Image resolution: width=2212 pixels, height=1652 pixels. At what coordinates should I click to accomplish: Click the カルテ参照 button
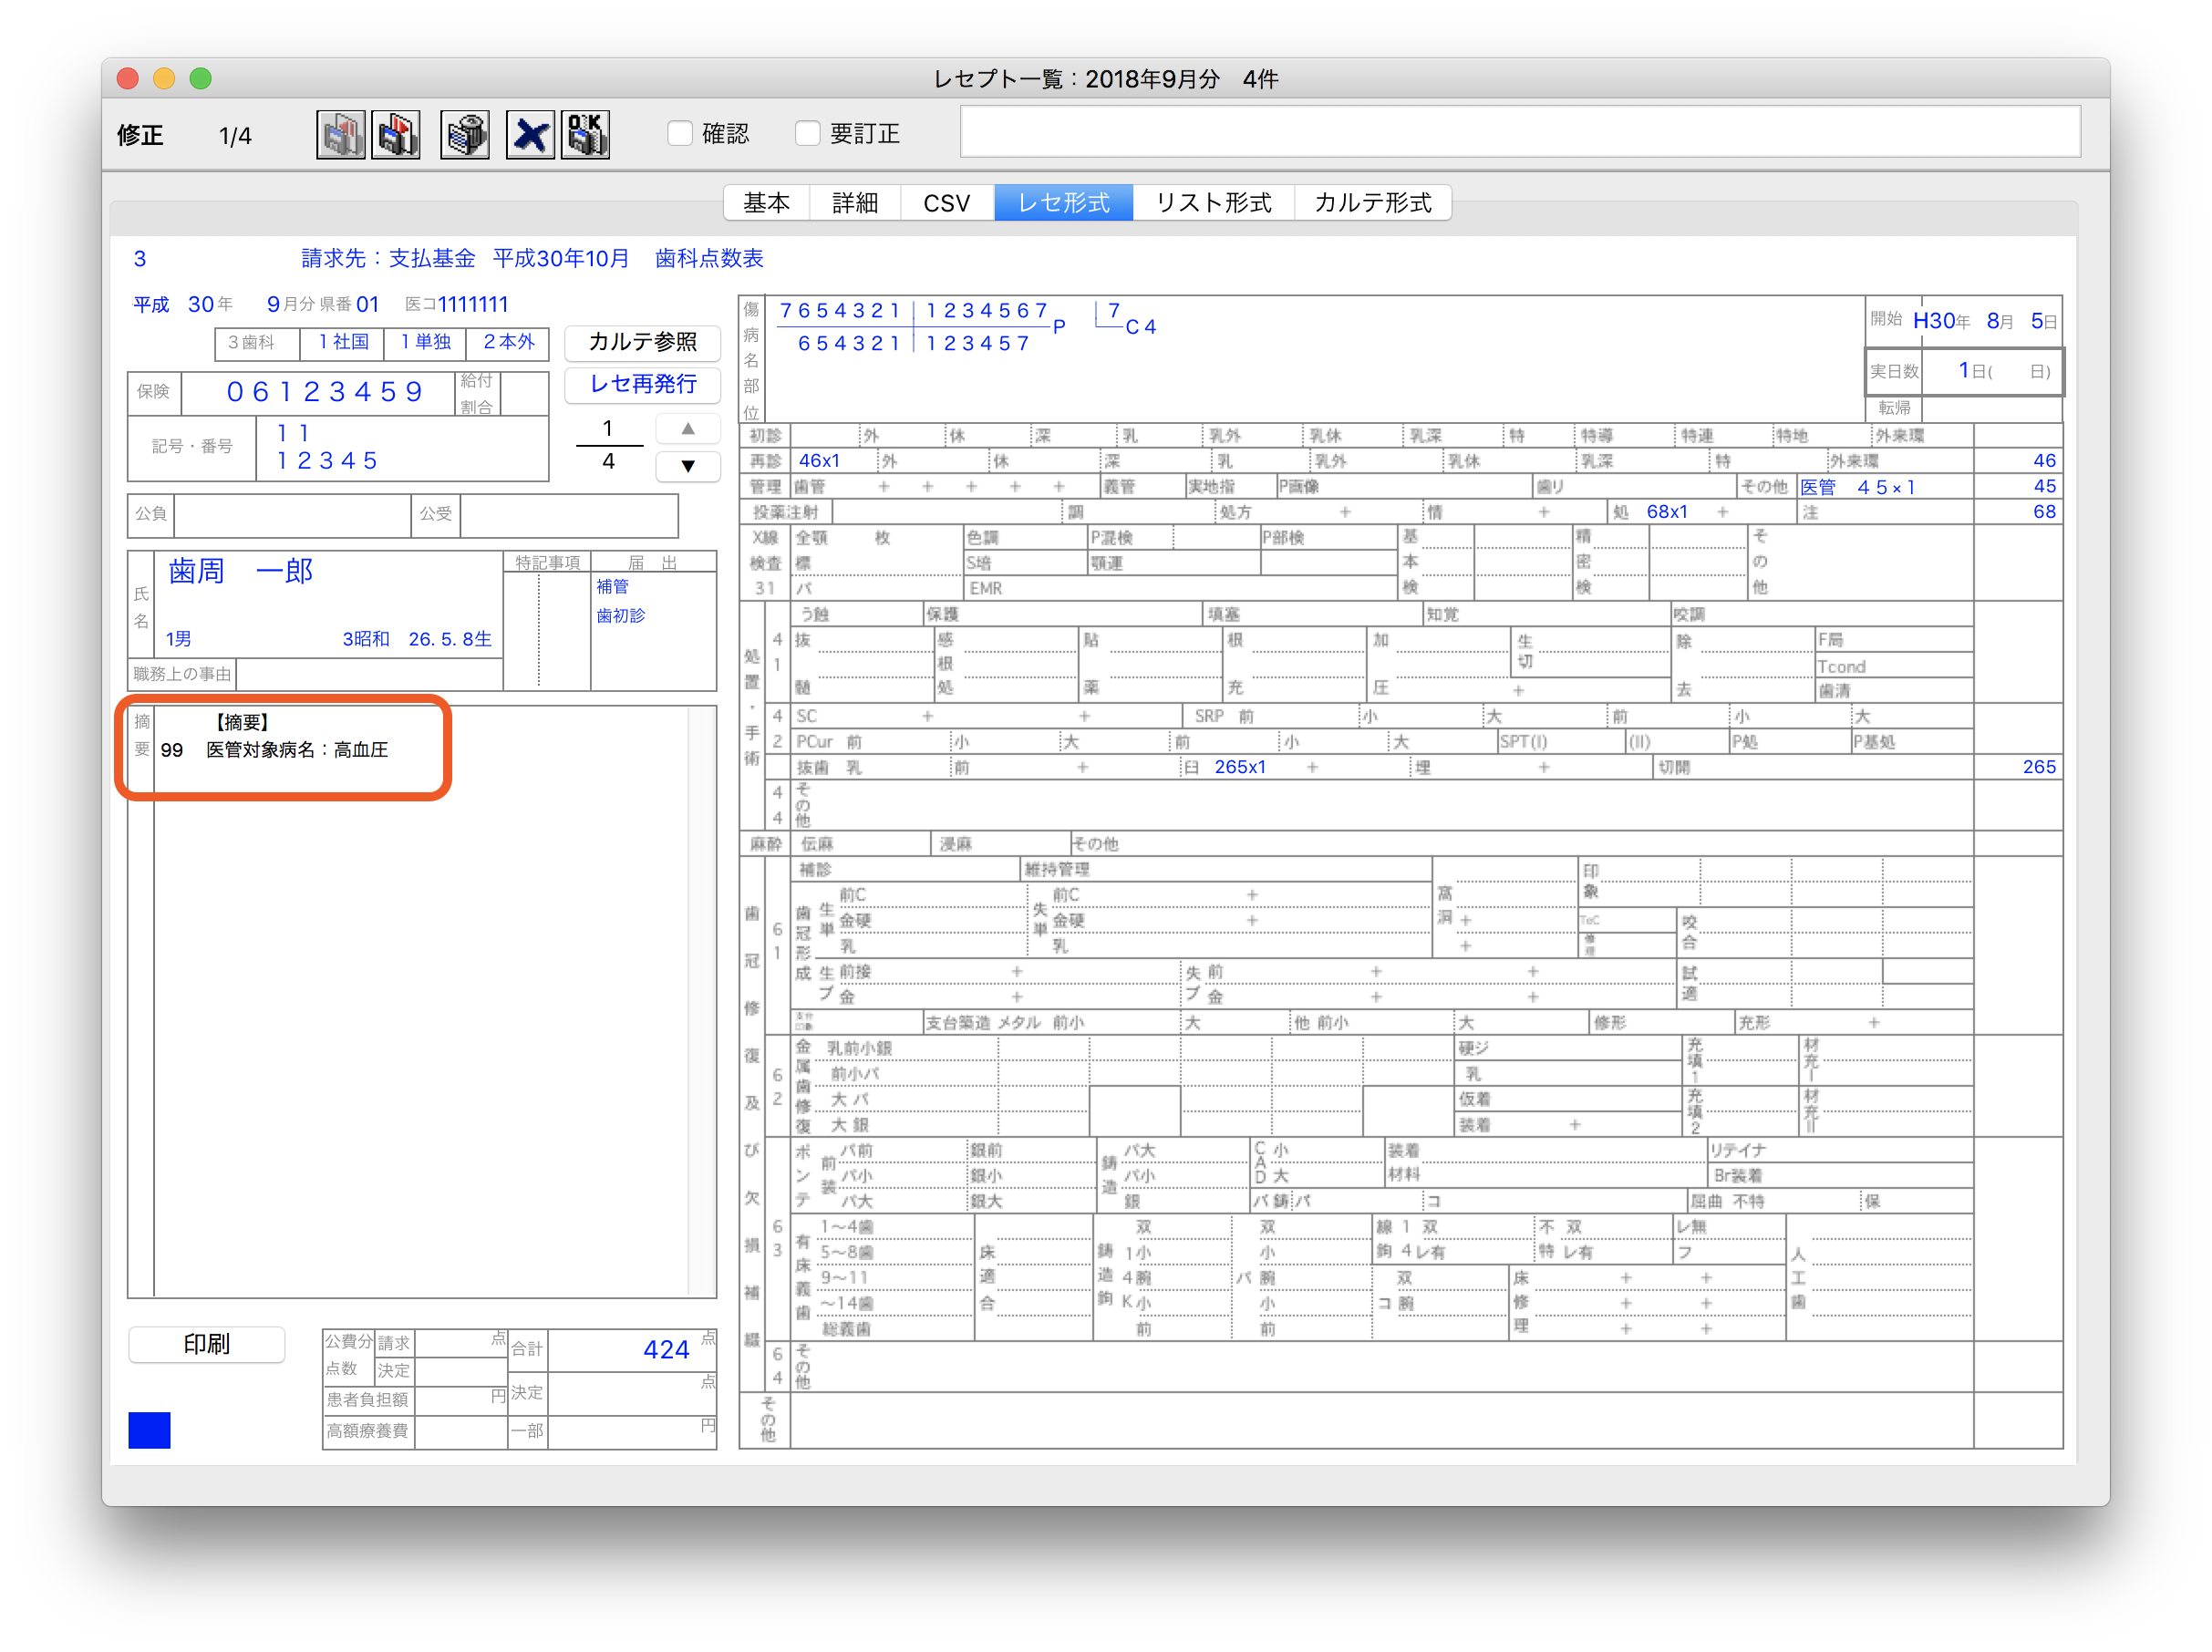pos(642,342)
